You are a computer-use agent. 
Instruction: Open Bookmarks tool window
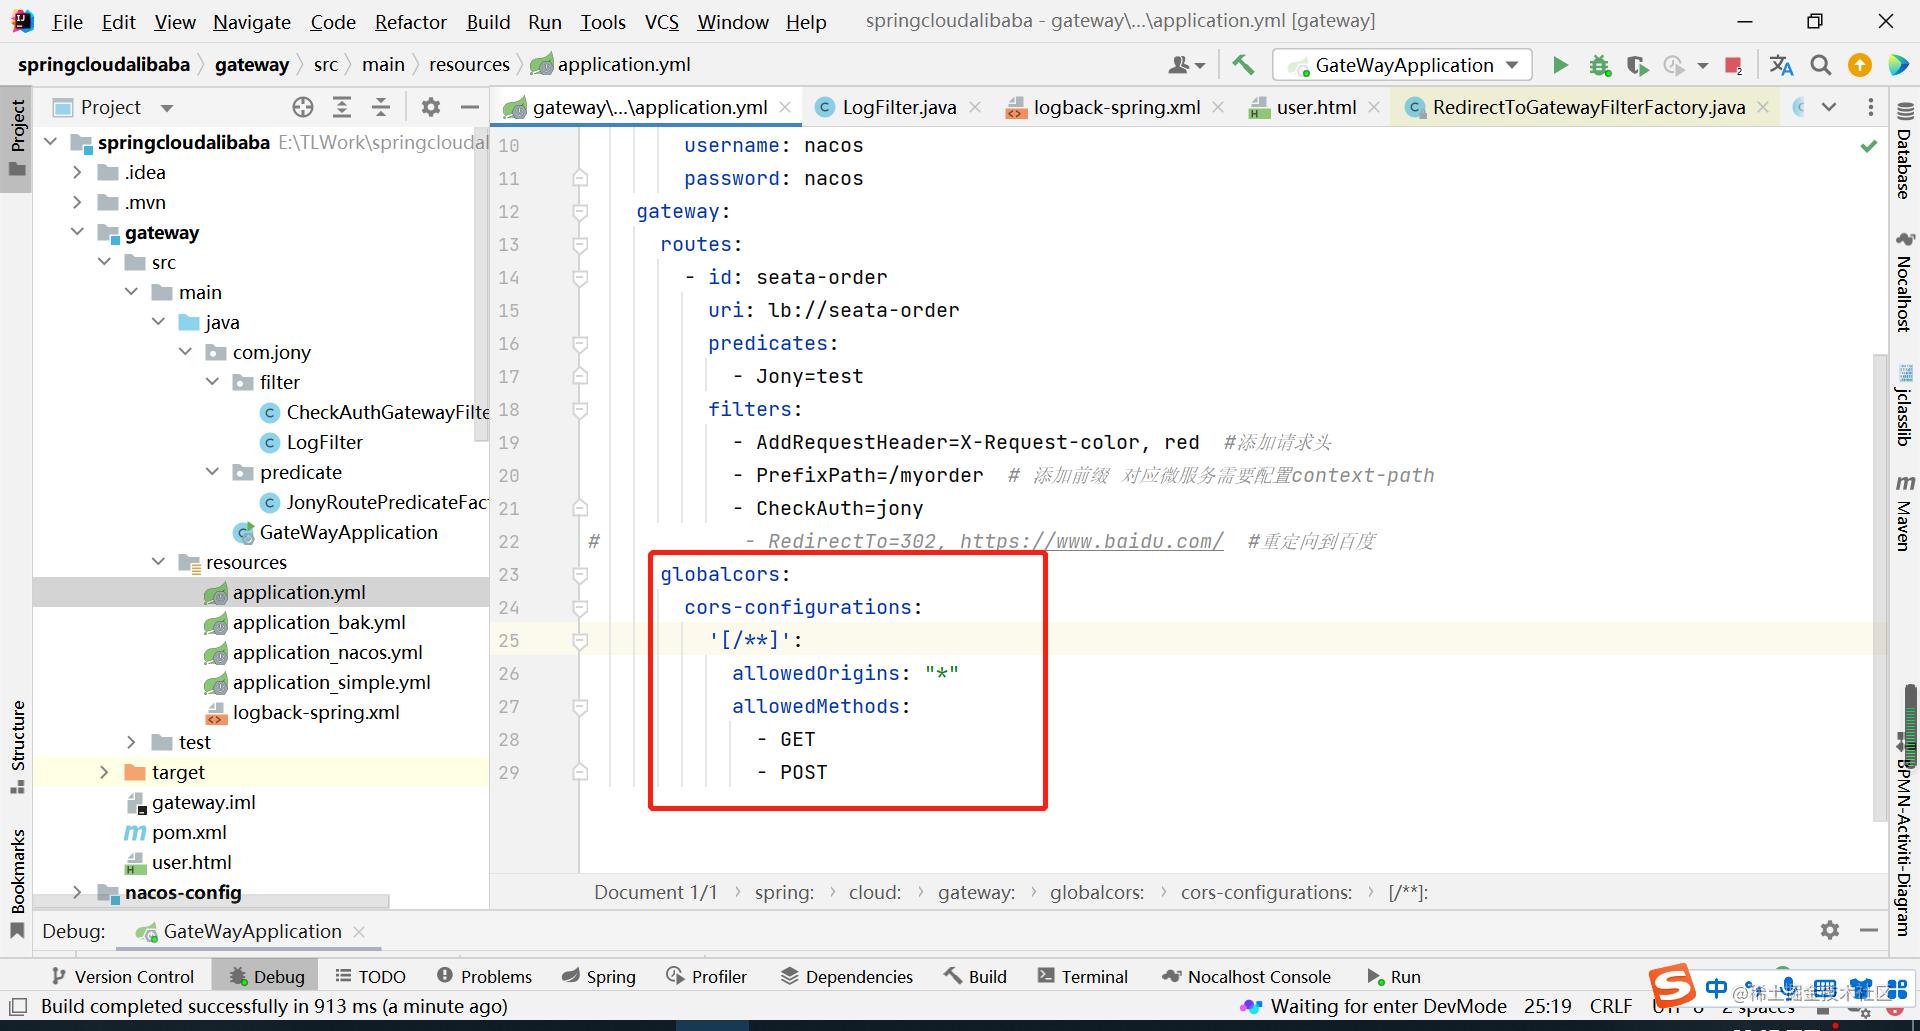click(17, 884)
